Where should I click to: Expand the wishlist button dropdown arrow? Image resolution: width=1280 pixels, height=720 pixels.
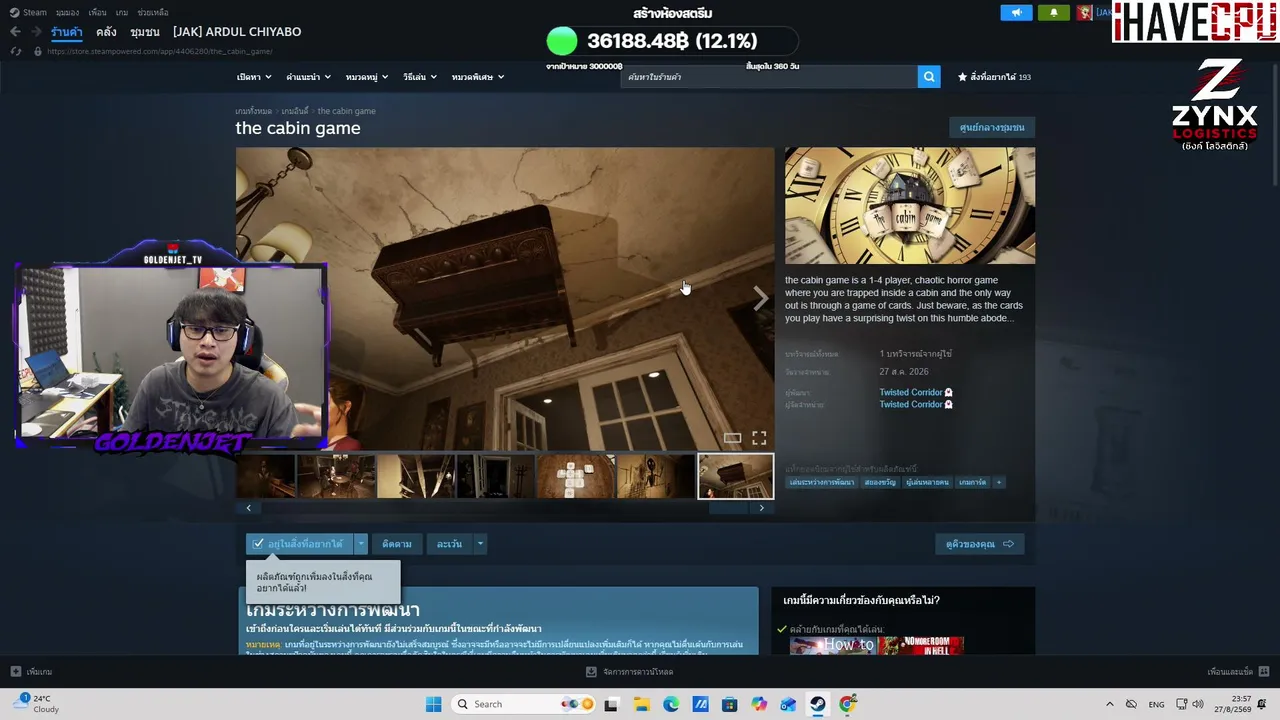(x=361, y=544)
